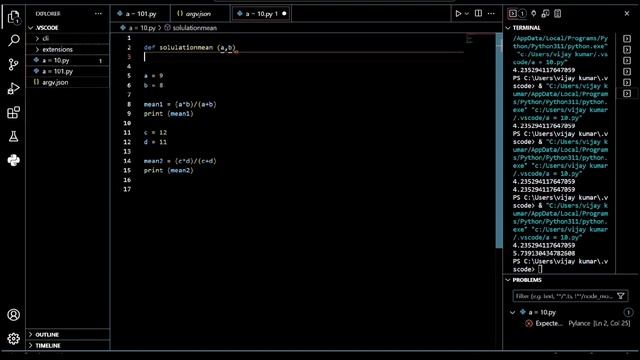The height and width of the screenshot is (360, 640).
Task: Close the side panel with X
Action: (627, 13)
